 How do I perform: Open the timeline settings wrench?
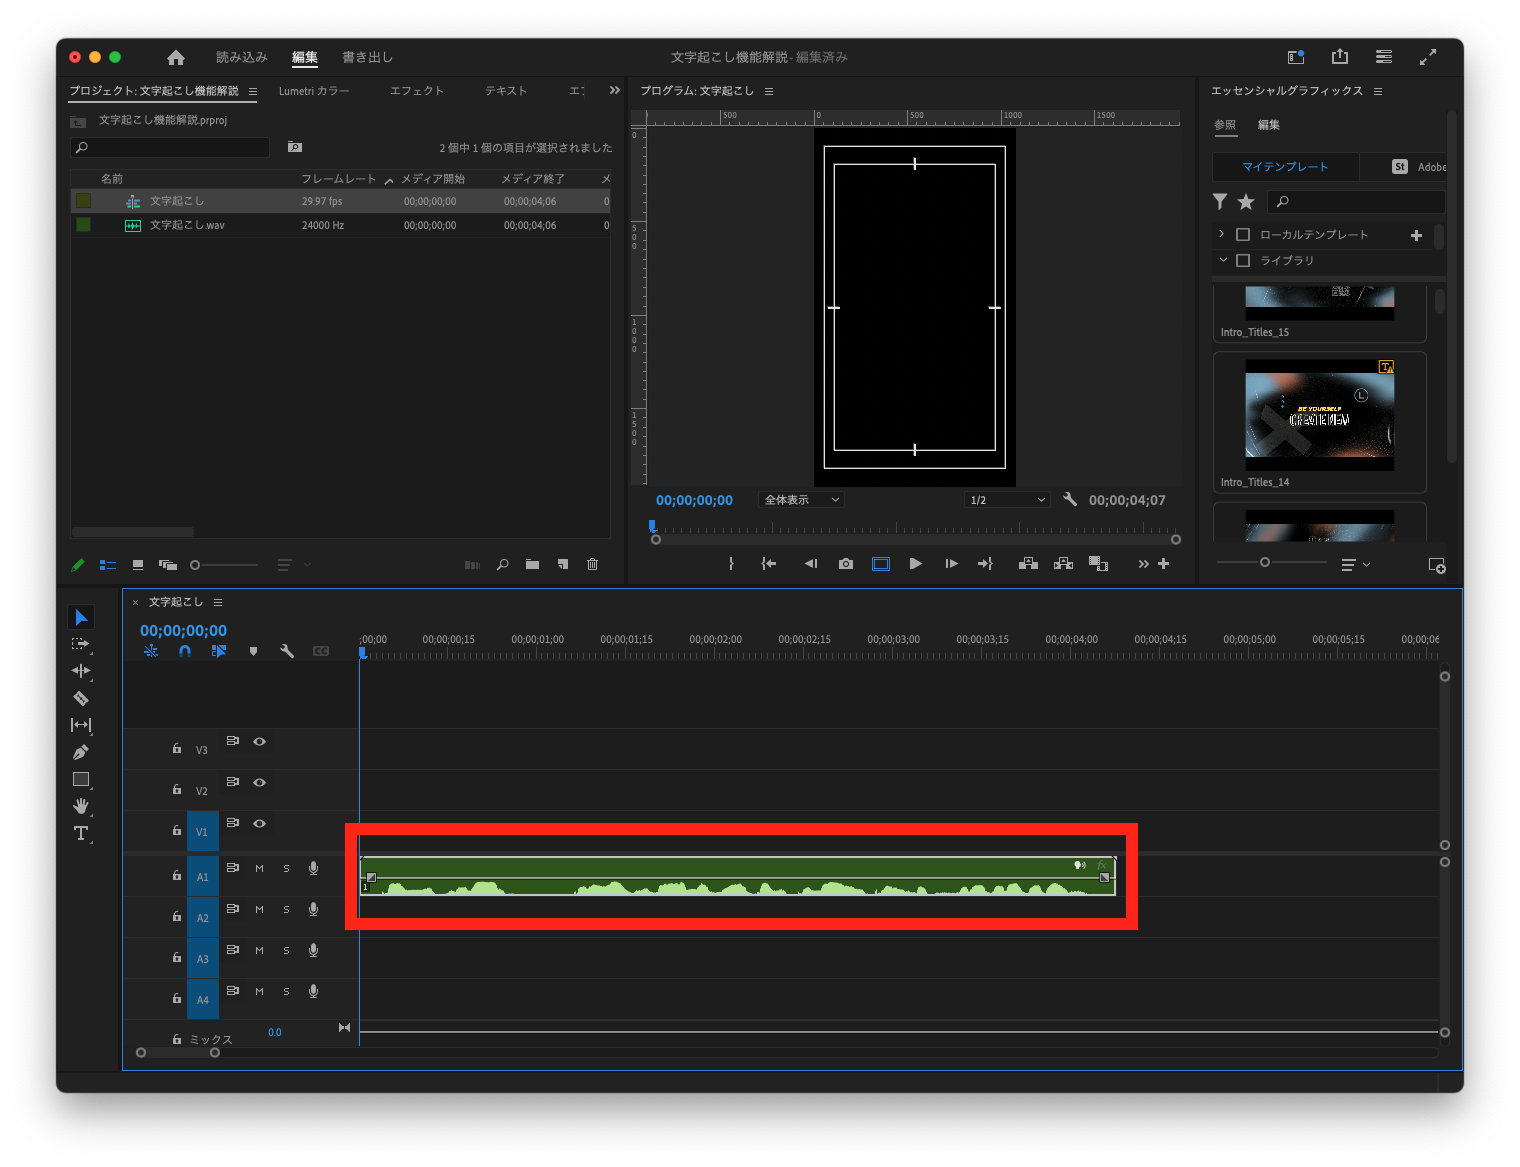coord(287,650)
